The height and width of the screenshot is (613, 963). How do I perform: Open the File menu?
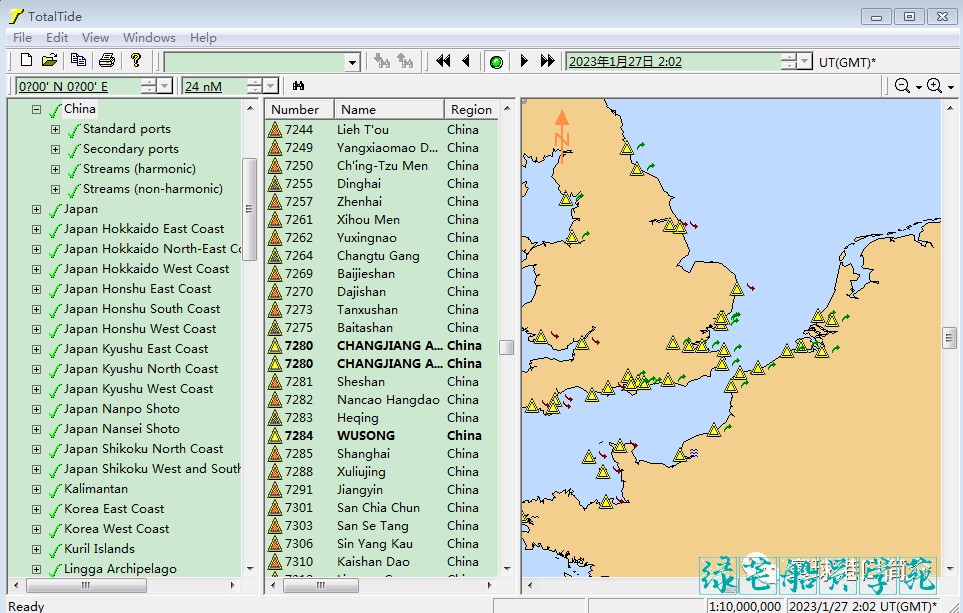click(x=22, y=37)
